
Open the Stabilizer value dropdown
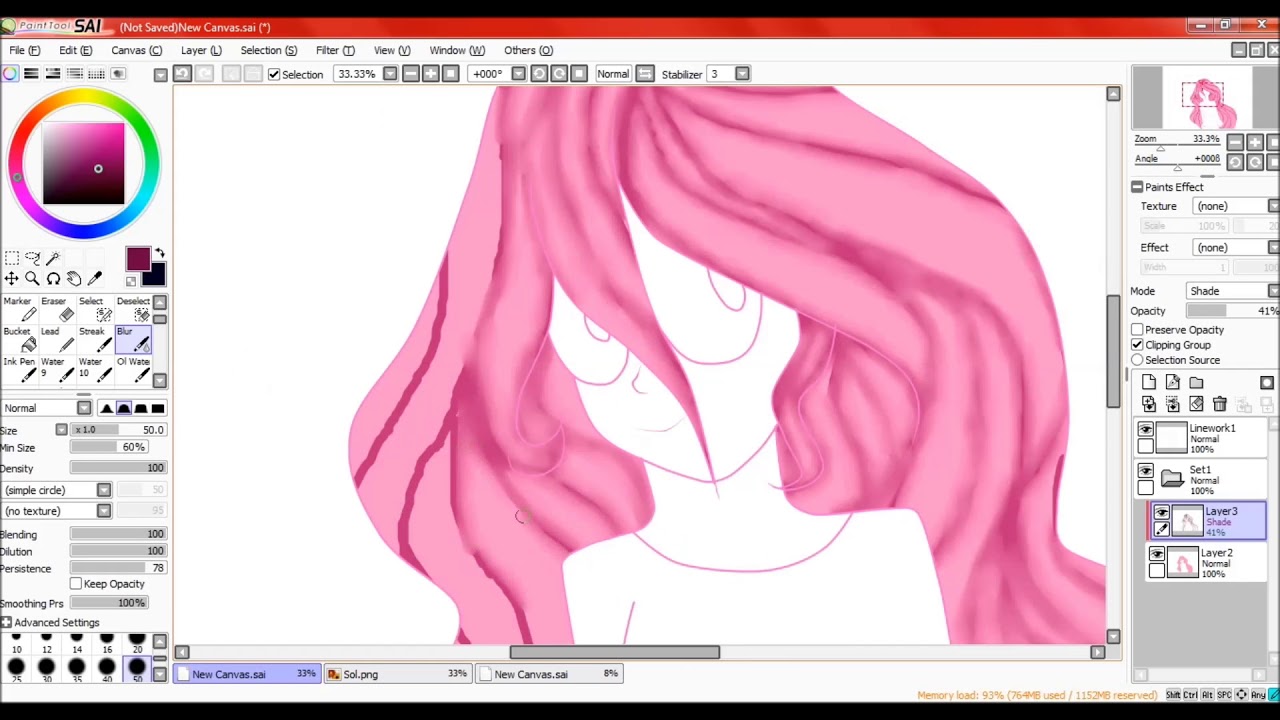(x=742, y=74)
